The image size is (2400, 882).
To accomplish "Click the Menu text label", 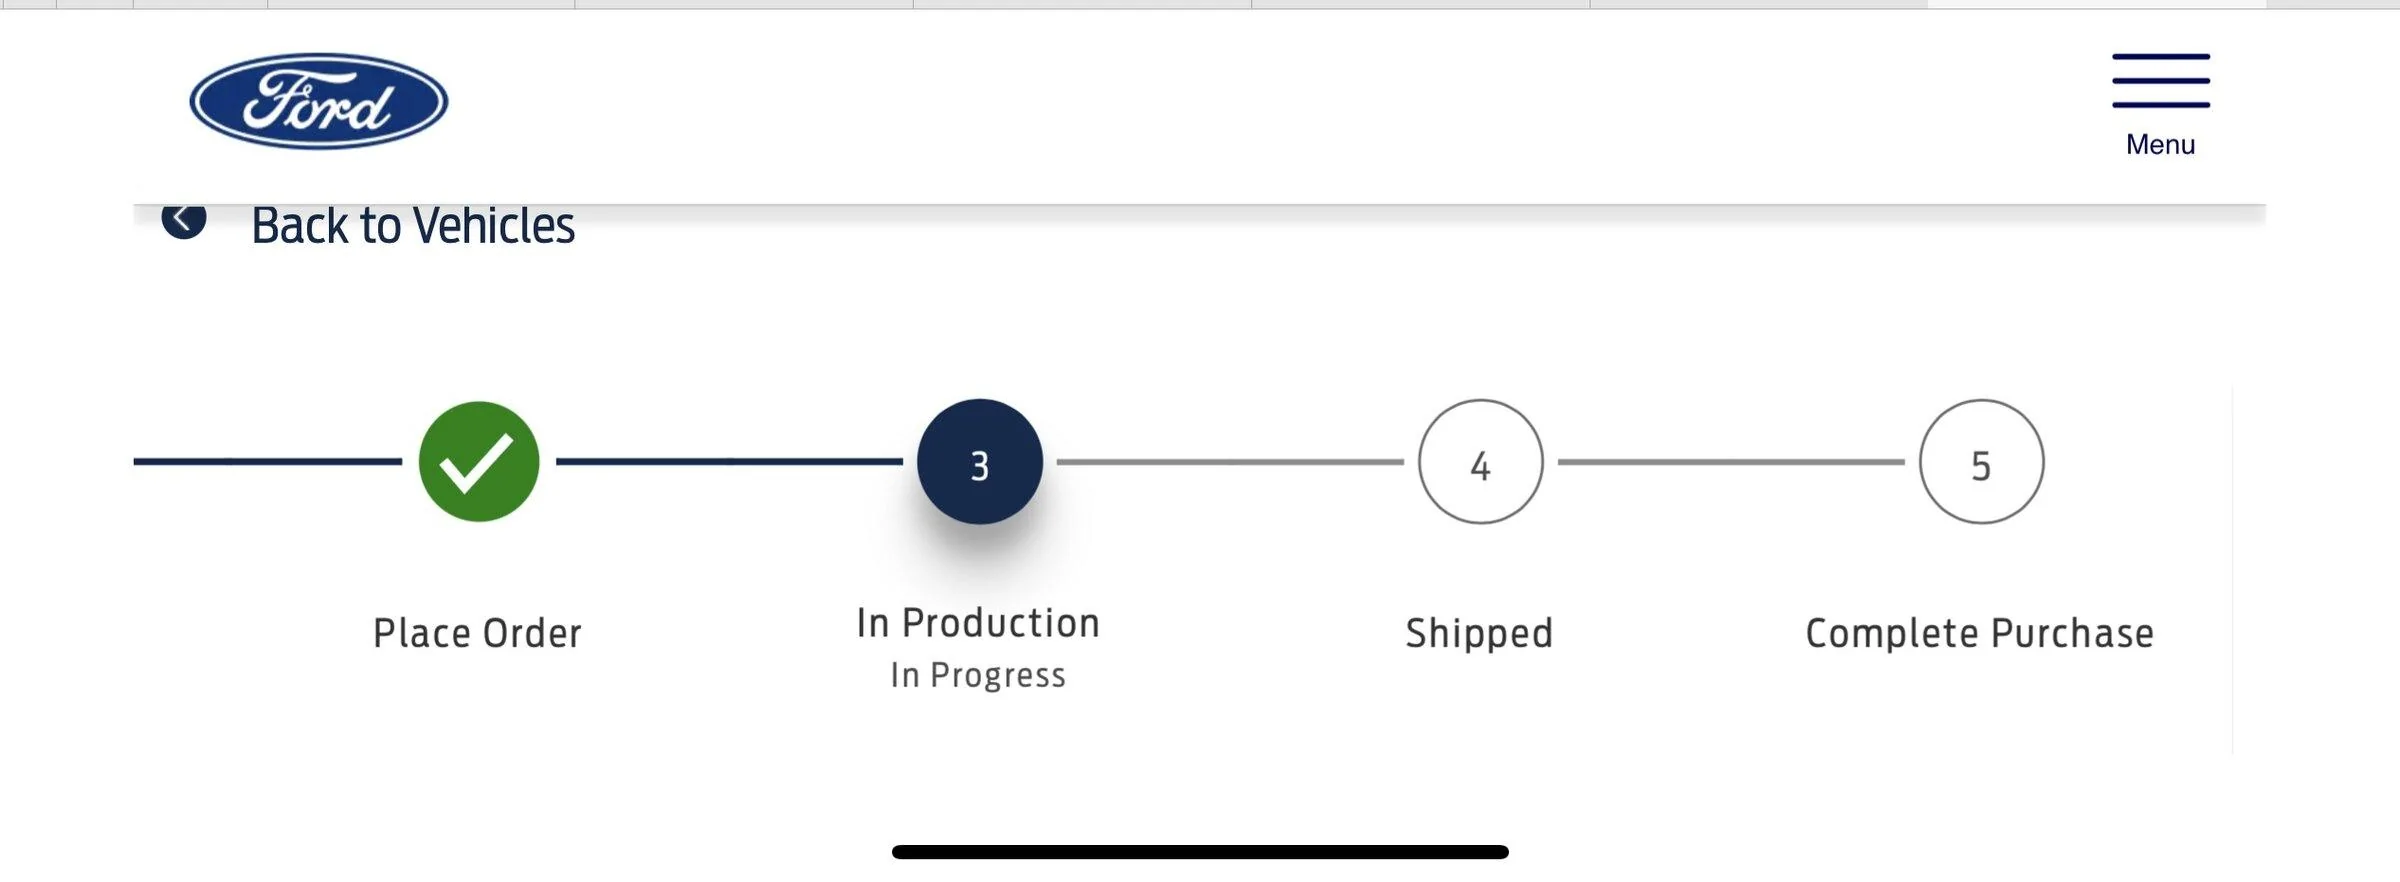I will [x=2161, y=145].
